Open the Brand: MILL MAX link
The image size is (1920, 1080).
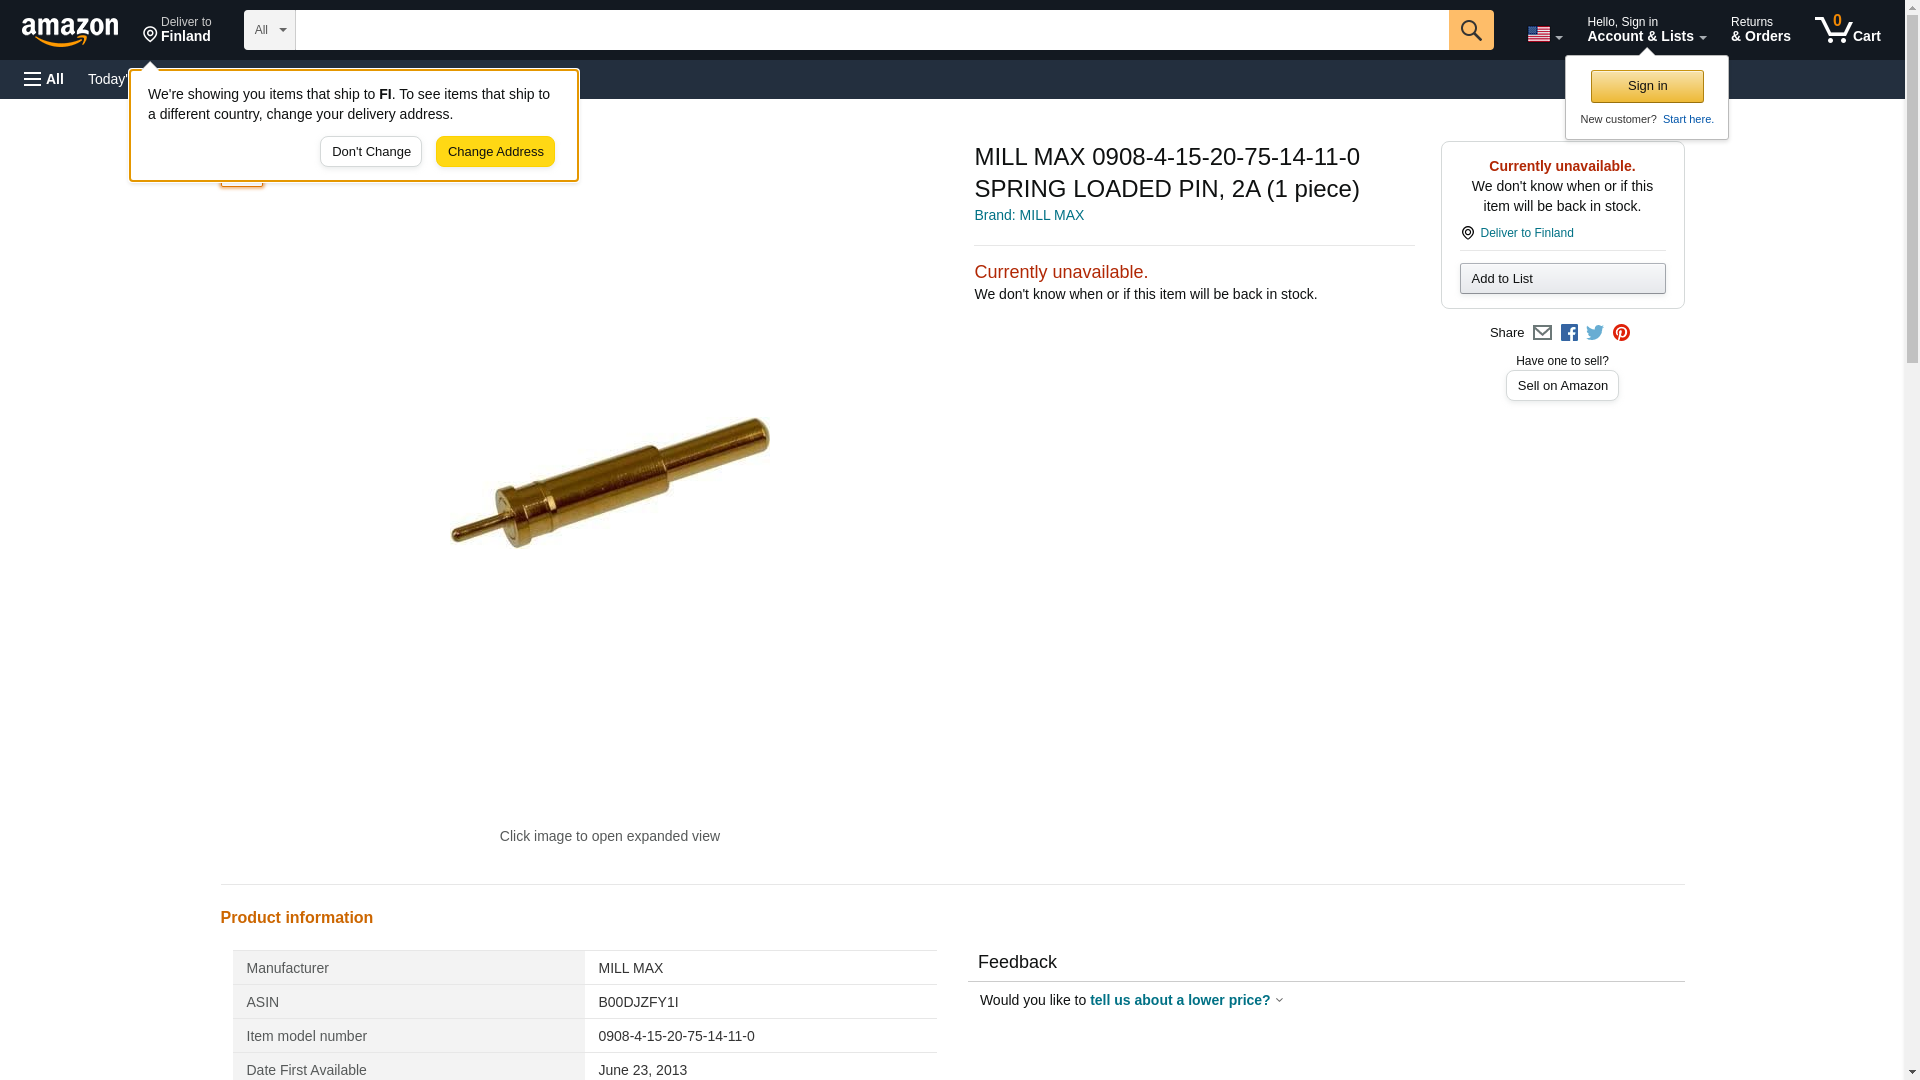pyautogui.click(x=1029, y=215)
